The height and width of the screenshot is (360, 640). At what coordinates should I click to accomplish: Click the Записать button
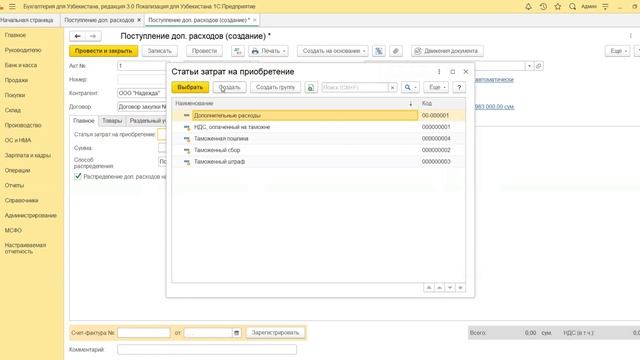(160, 51)
